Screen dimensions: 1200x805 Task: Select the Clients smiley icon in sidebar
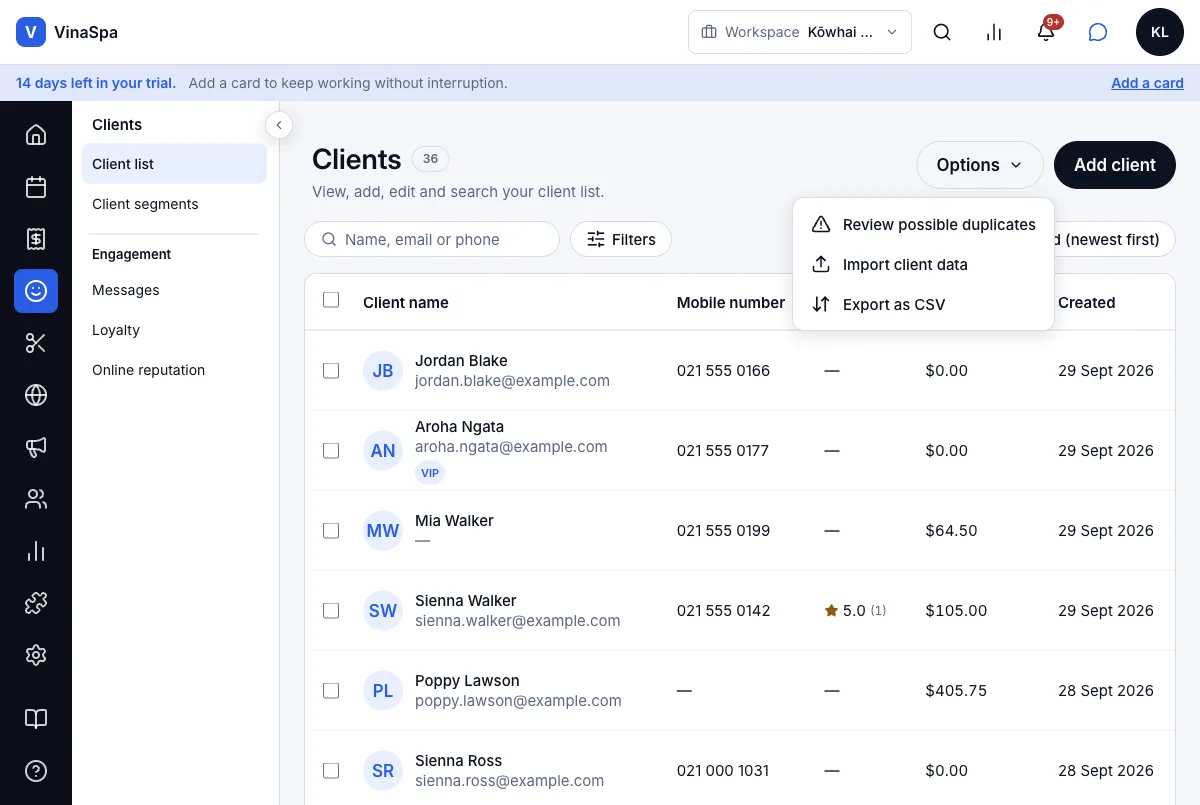point(36,291)
